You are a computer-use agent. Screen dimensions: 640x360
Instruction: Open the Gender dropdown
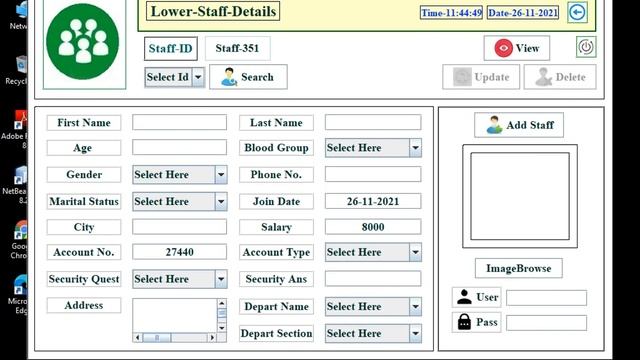point(180,175)
